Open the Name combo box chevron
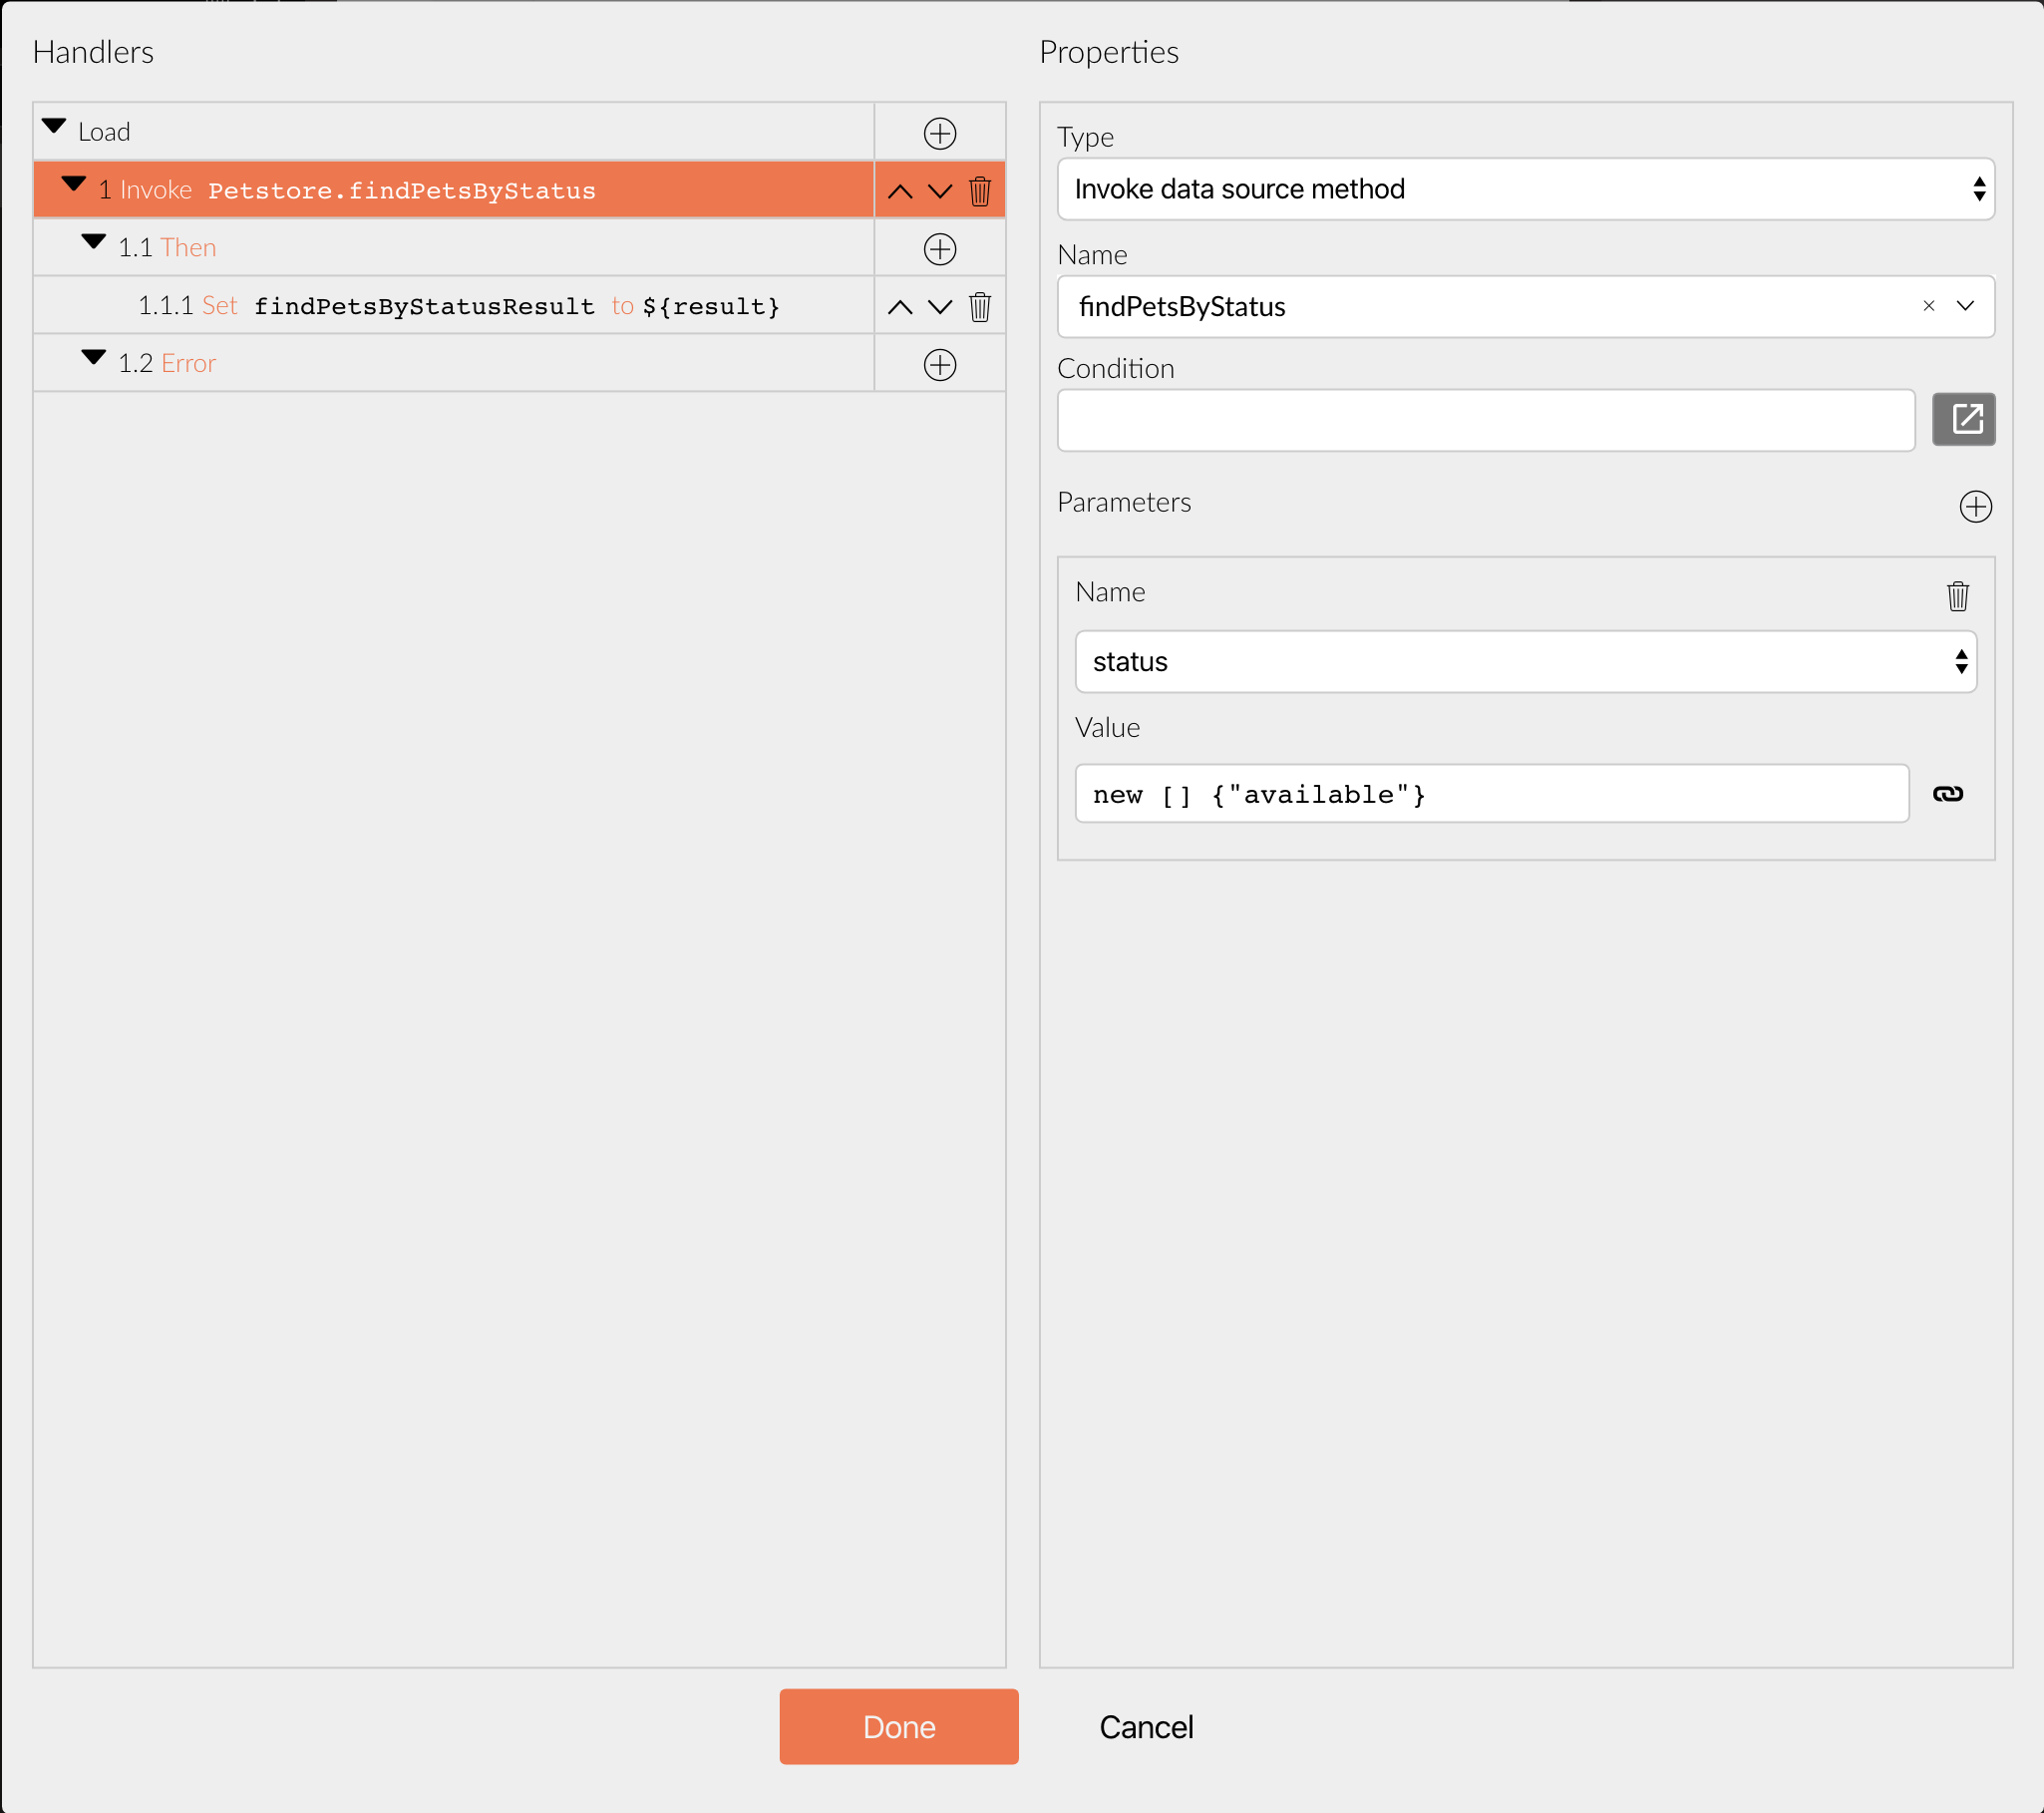Viewport: 2044px width, 1813px height. [x=1964, y=306]
